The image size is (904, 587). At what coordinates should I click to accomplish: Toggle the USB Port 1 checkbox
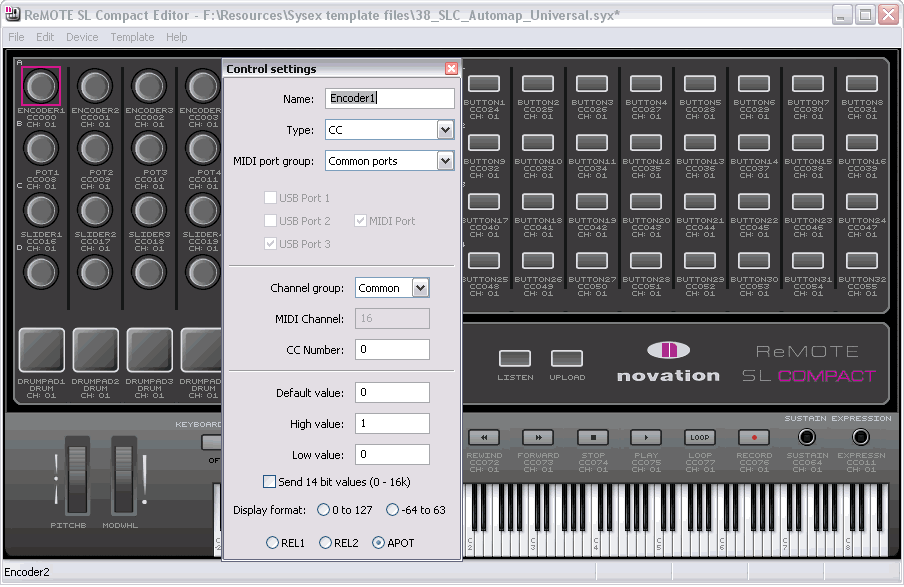[x=270, y=198]
